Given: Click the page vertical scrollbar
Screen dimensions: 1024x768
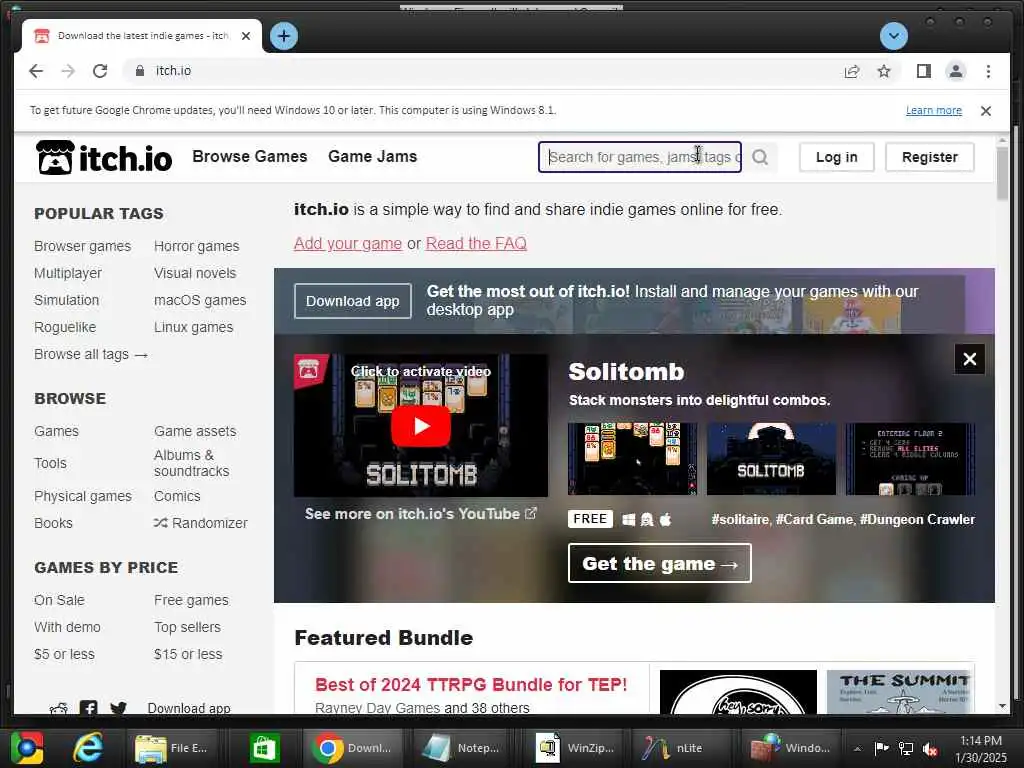Looking at the screenshot, I should coord(1002,174).
